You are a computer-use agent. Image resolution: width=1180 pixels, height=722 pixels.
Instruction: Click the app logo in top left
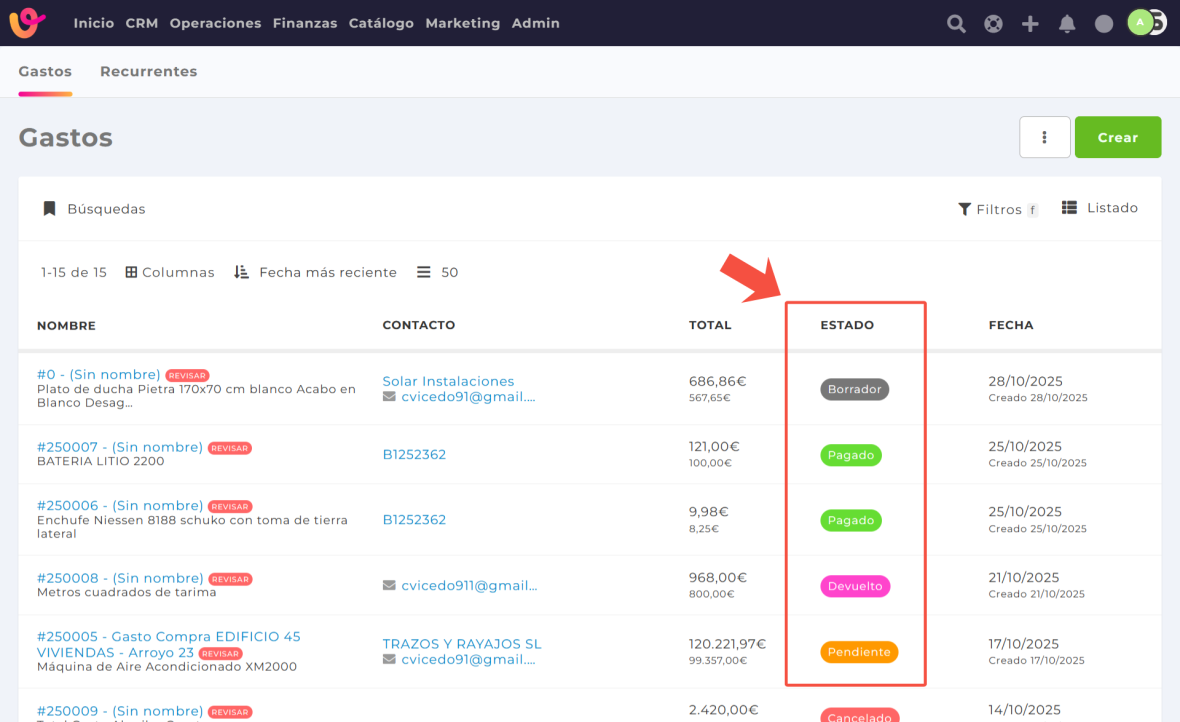pos(28,23)
